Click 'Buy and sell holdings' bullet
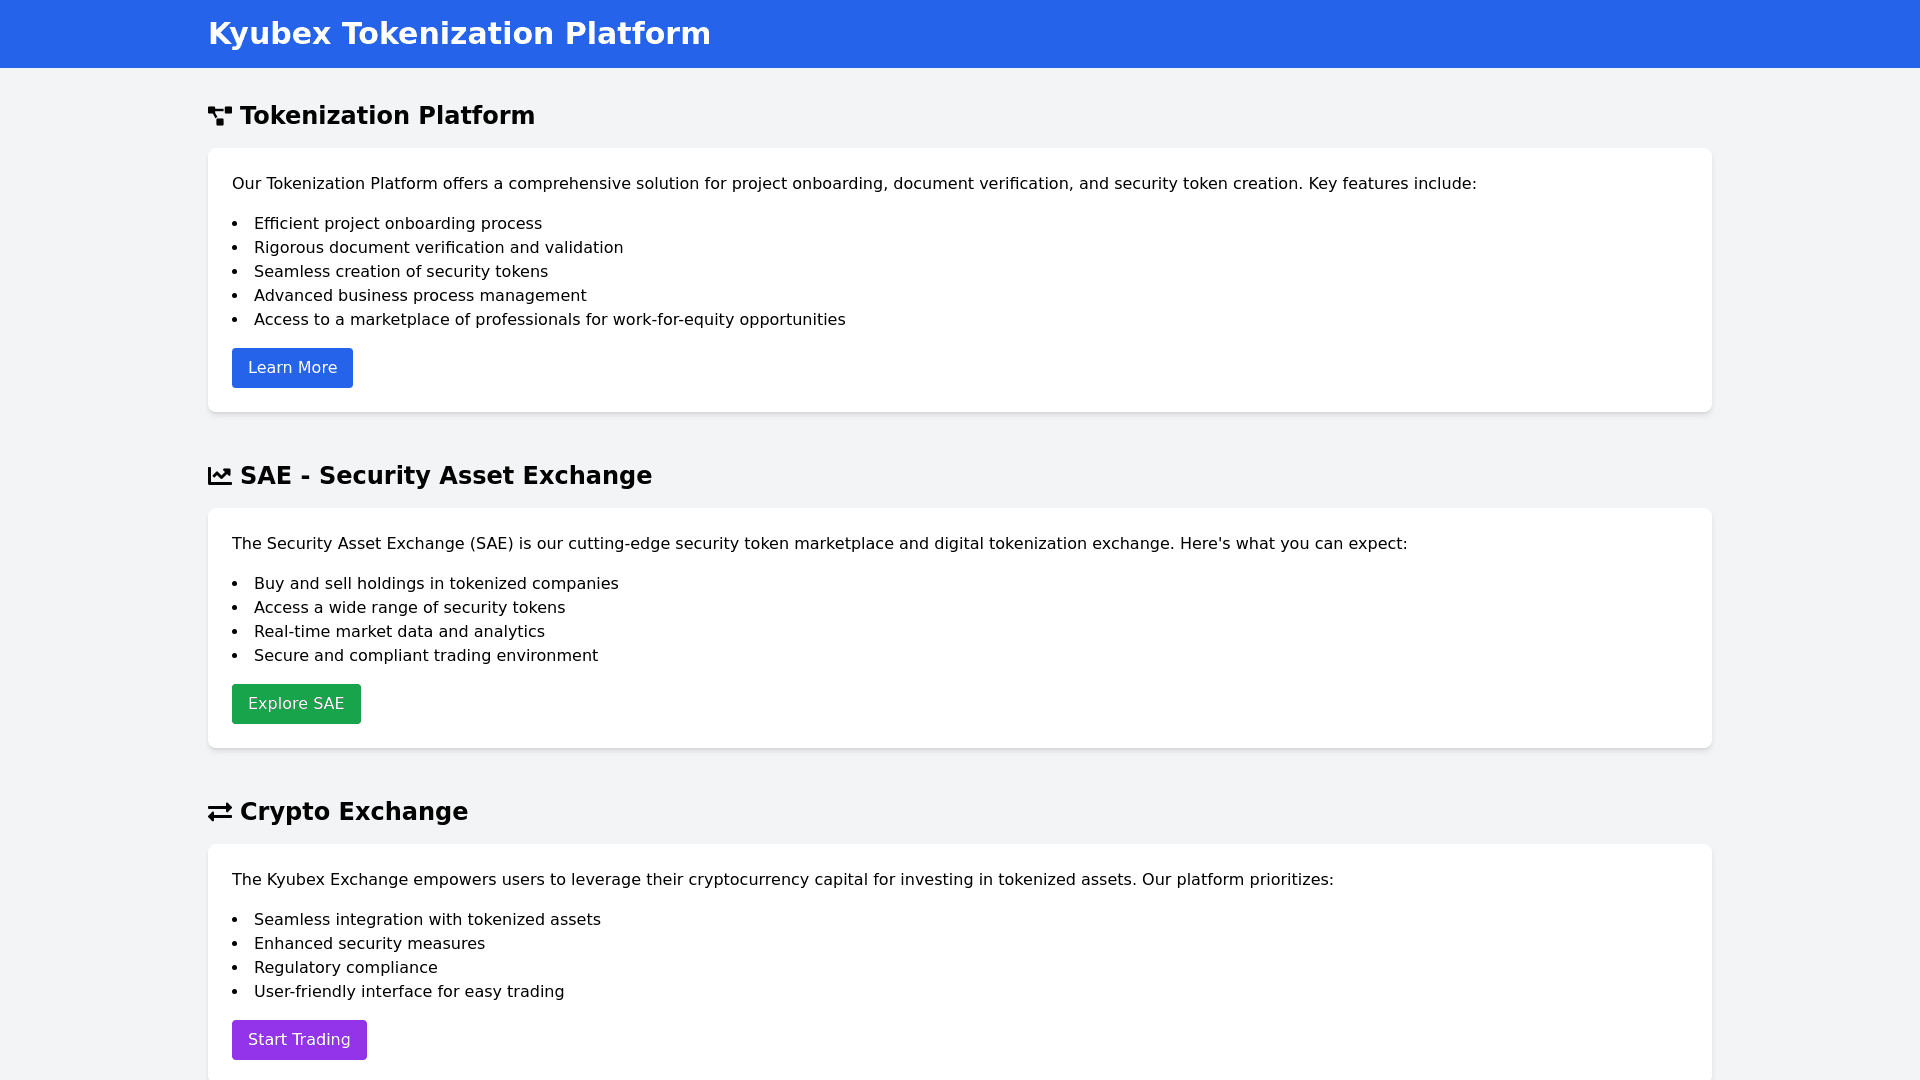The width and height of the screenshot is (1920, 1080). point(436,584)
